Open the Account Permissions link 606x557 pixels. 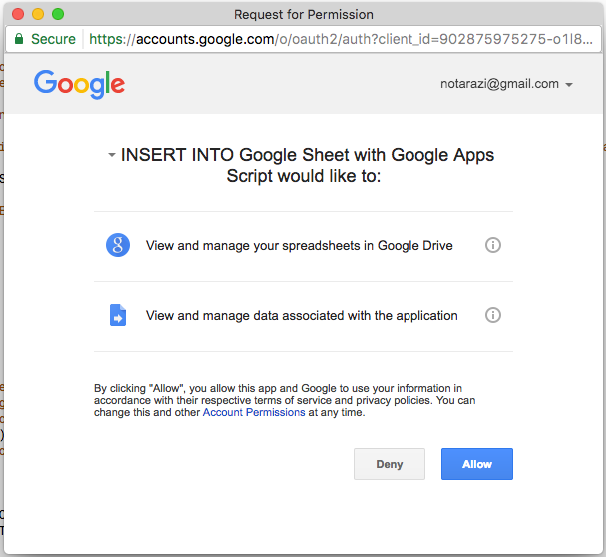pos(254,412)
